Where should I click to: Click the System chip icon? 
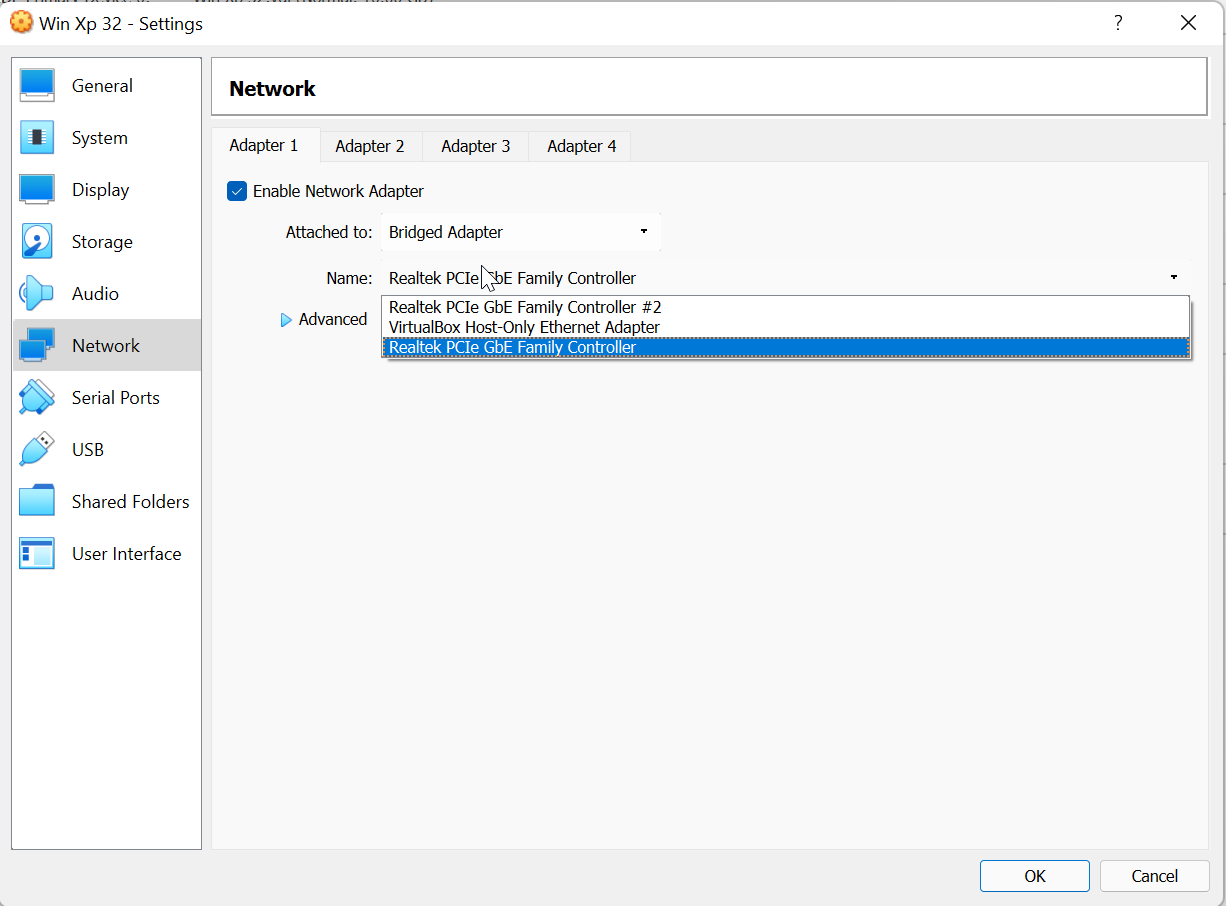pos(37,138)
